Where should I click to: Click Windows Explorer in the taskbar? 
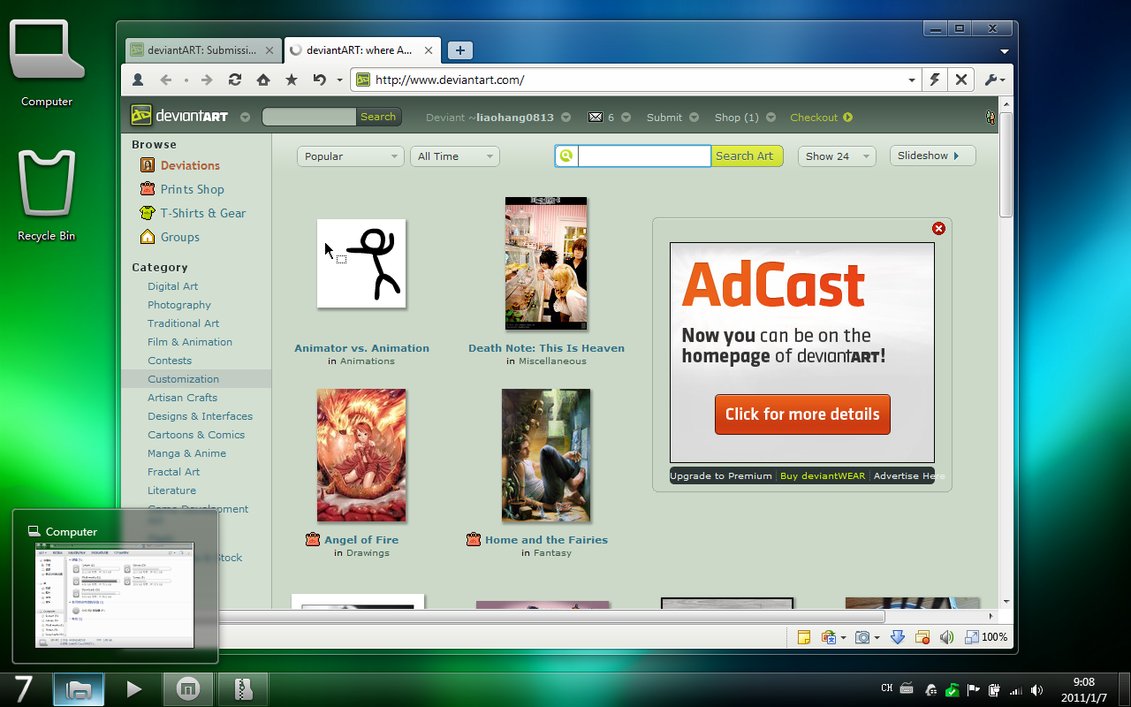79,689
